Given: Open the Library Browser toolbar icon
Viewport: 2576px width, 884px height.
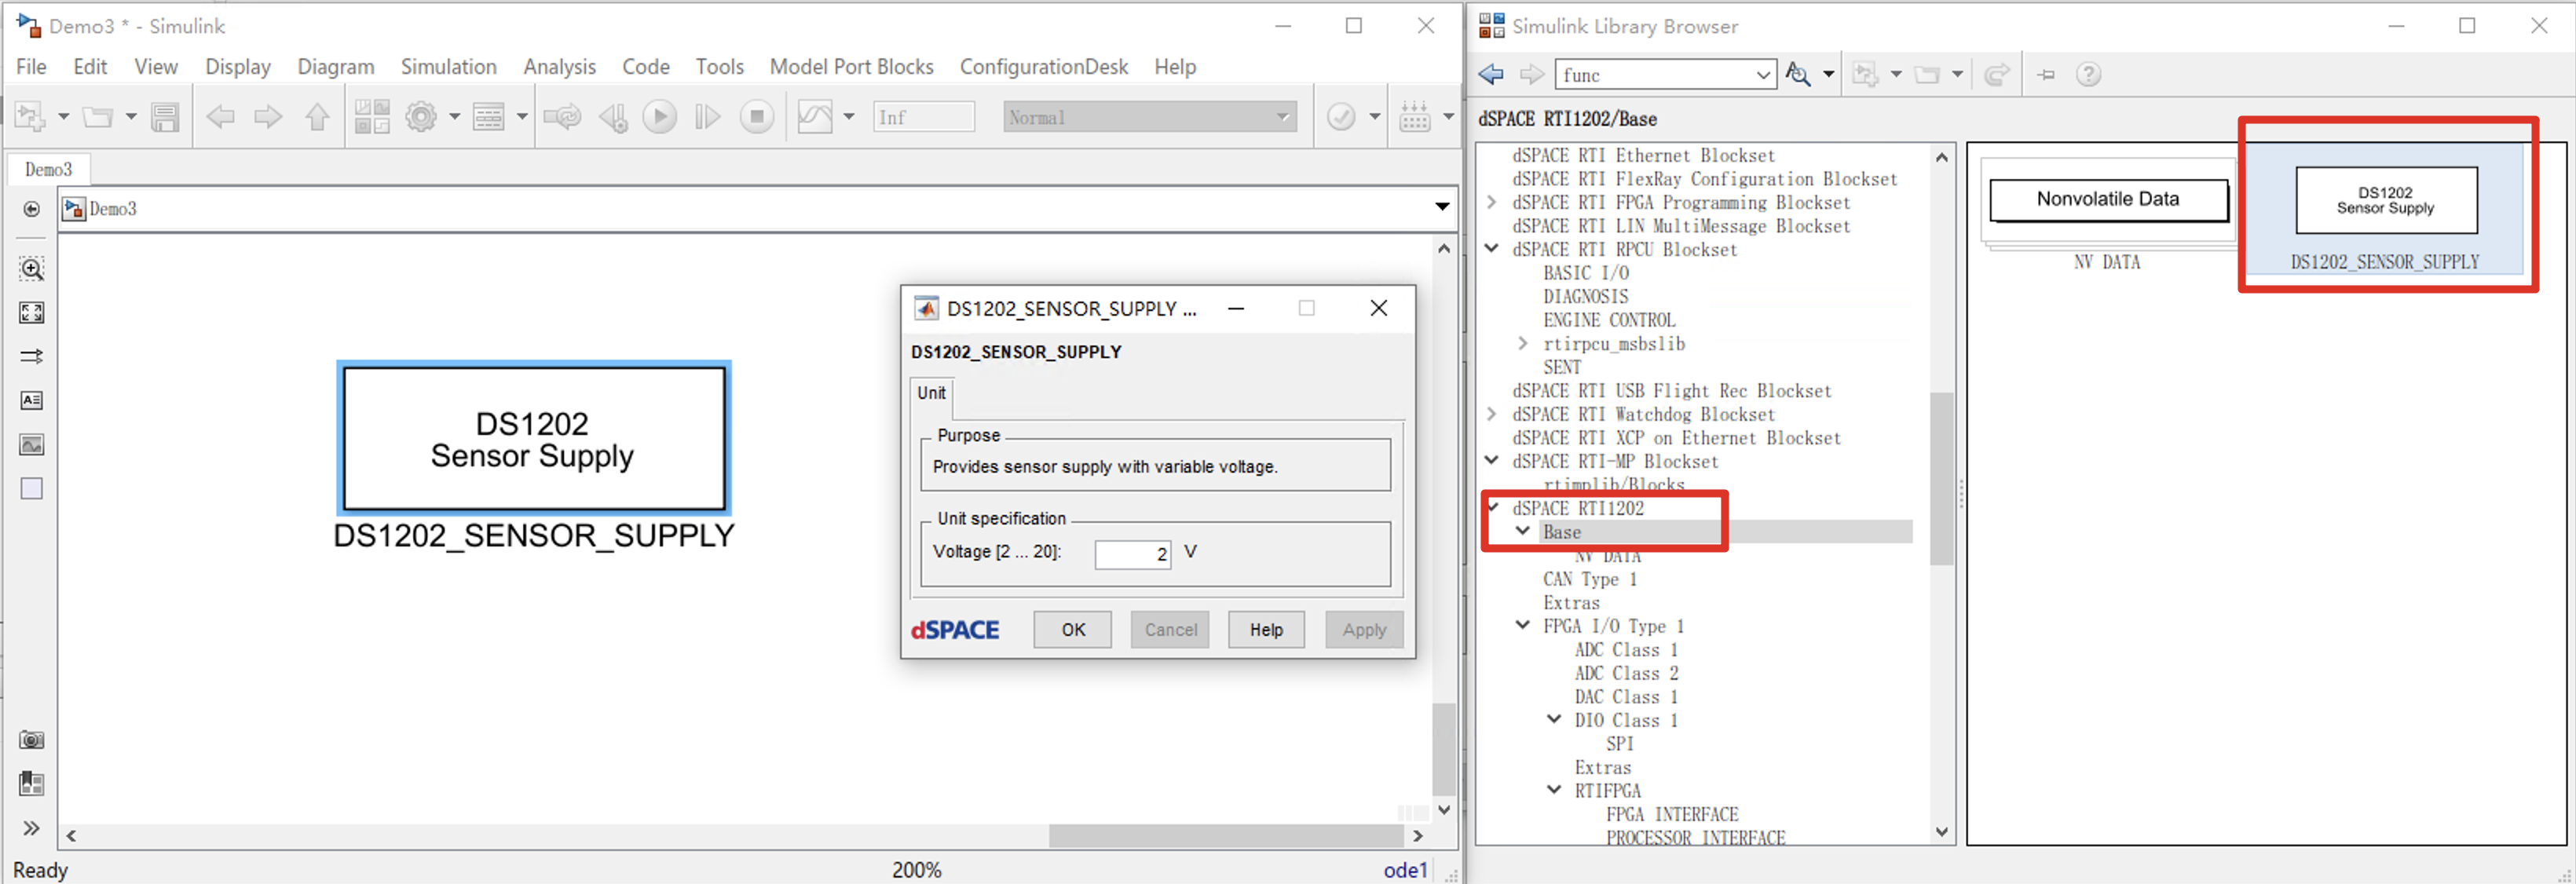Looking at the screenshot, I should 371,117.
